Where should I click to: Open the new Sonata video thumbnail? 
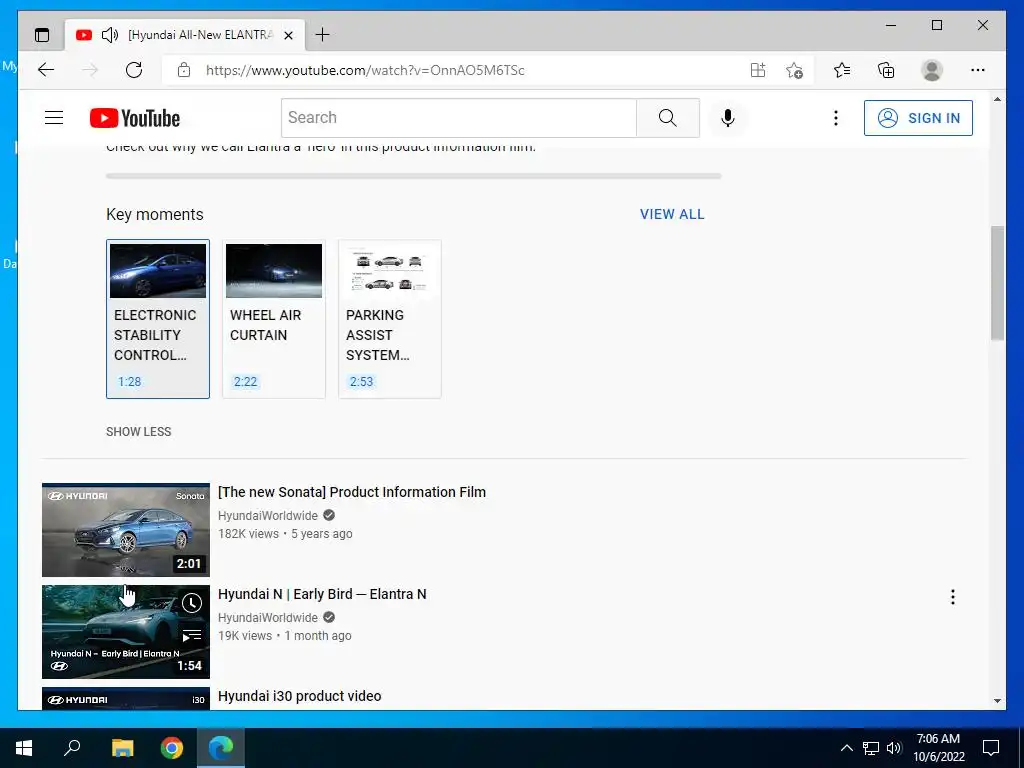126,530
